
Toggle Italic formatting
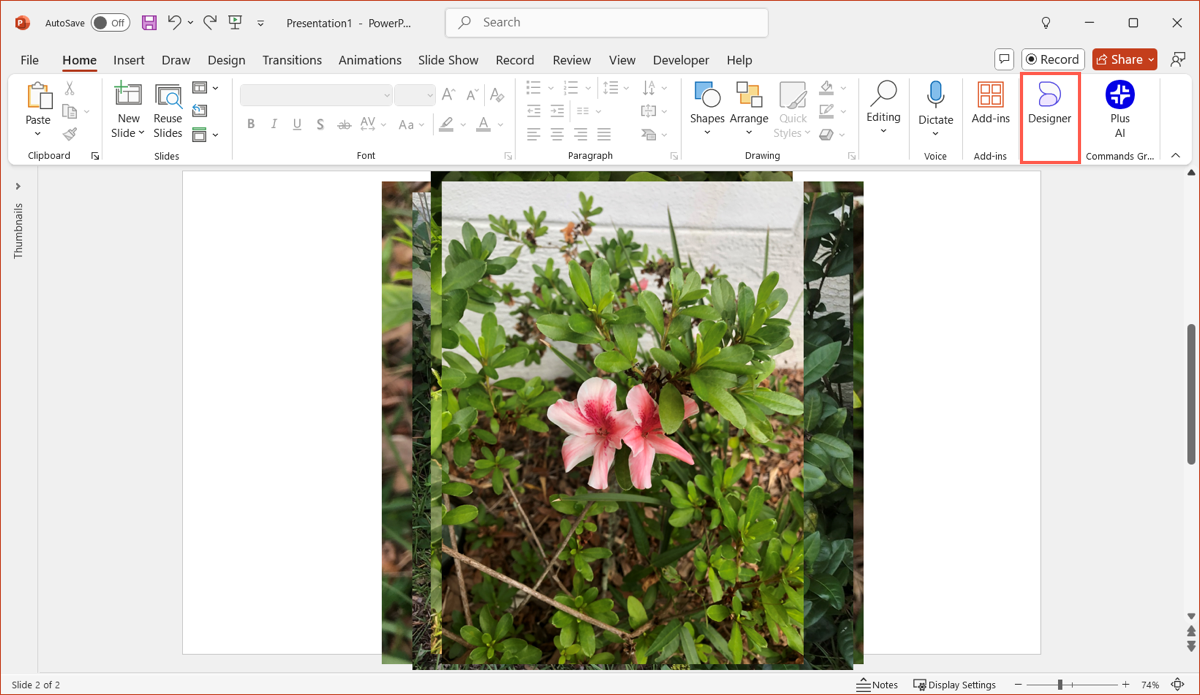pos(274,125)
